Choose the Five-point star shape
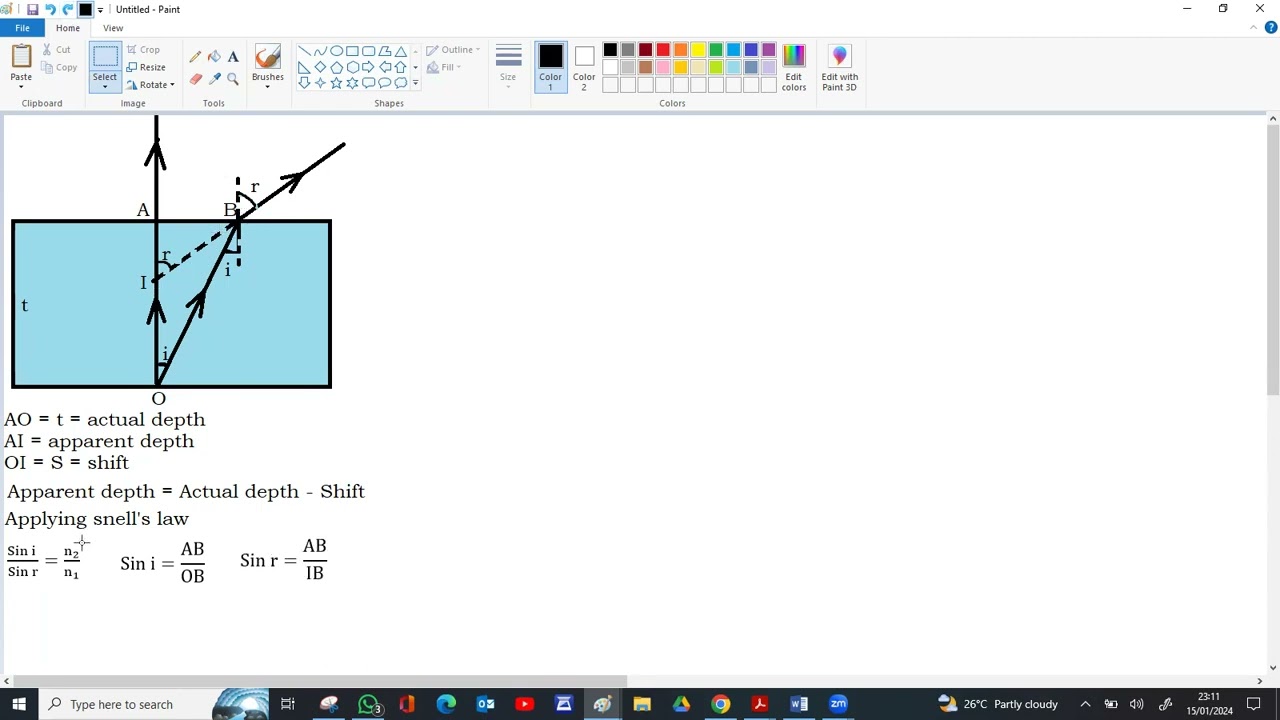The image size is (1280, 720). click(x=336, y=83)
